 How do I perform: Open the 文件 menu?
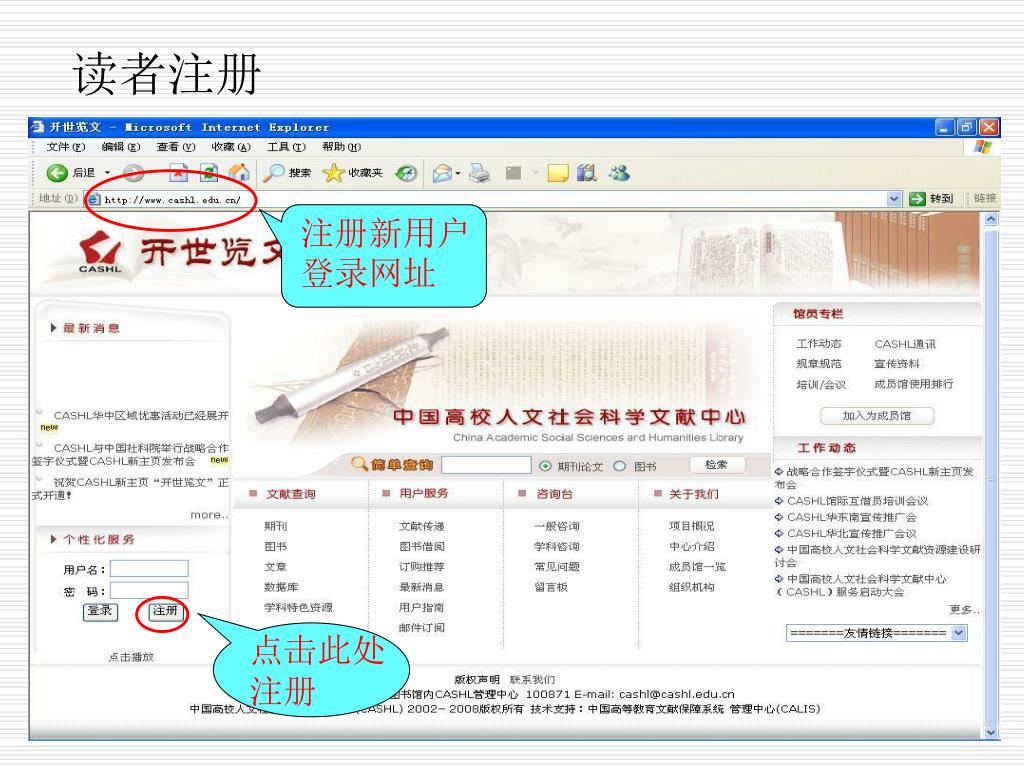(x=66, y=147)
